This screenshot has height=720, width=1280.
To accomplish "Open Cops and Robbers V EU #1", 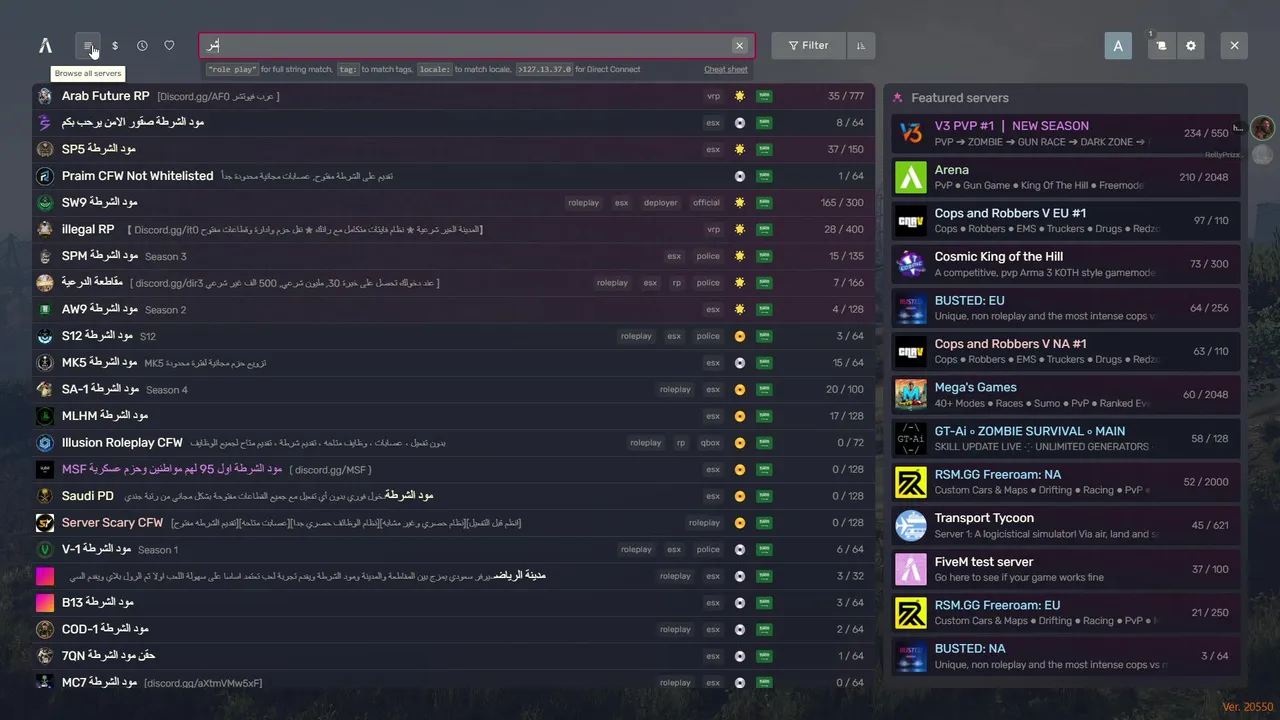I will [x=1066, y=221].
